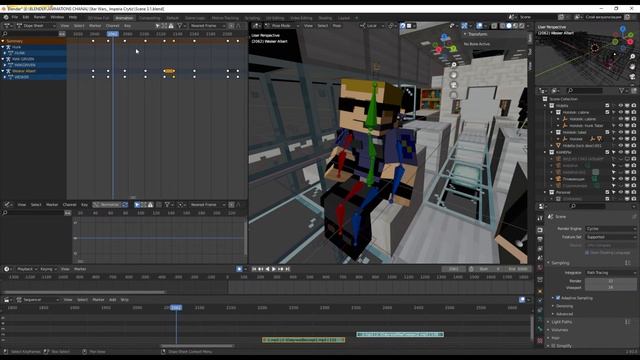
Task: Collapse the Sampling panel
Action: click(x=560, y=263)
